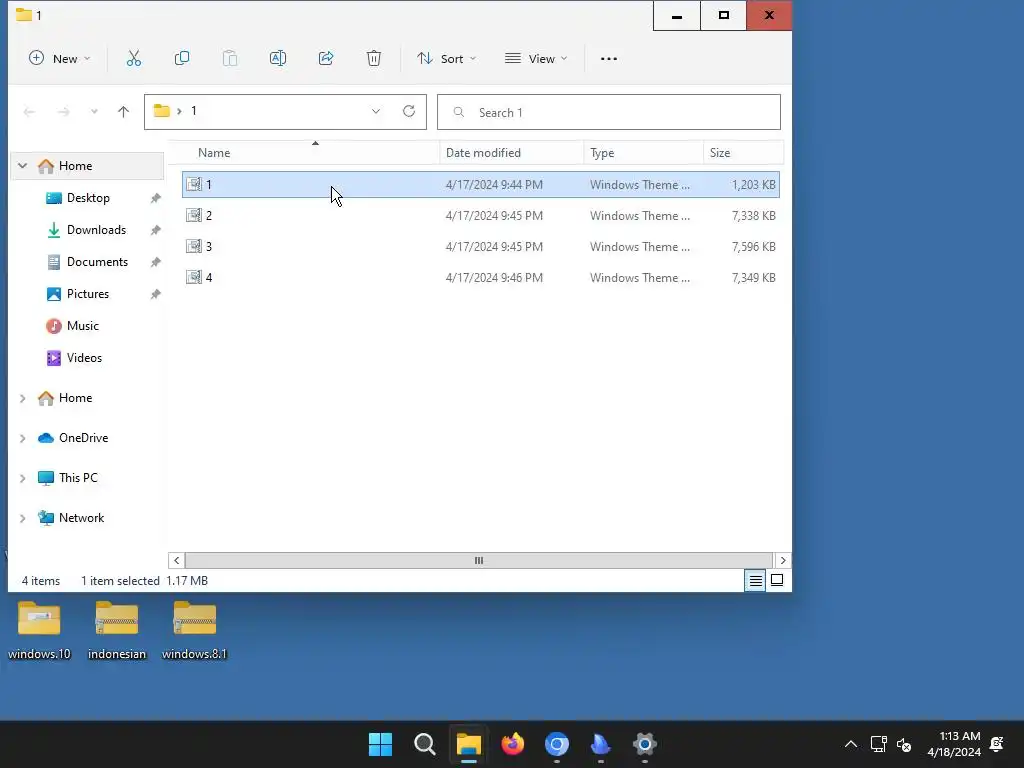Click the Delete trash icon

point(374,59)
